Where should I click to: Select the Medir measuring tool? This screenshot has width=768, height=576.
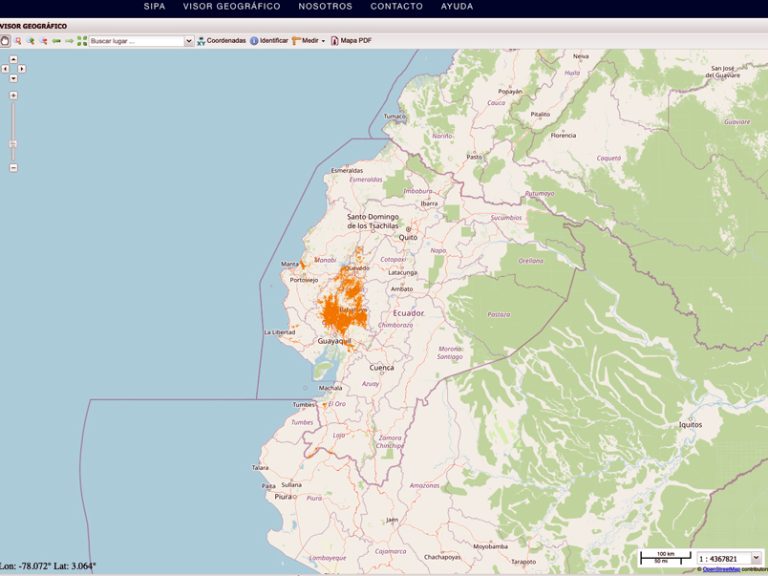pos(305,41)
